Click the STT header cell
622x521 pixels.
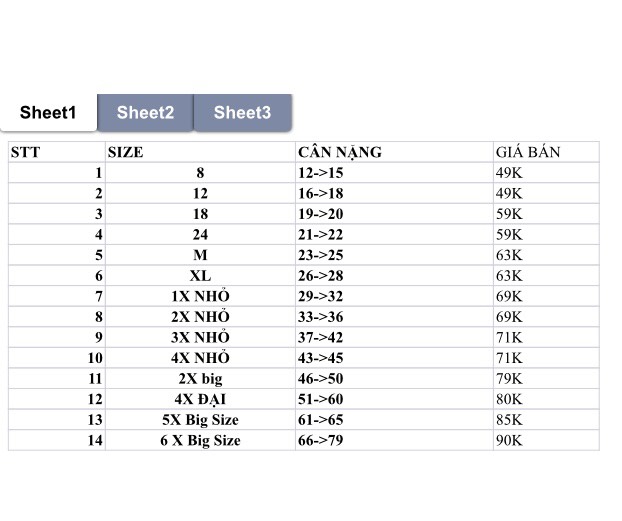tap(57, 152)
